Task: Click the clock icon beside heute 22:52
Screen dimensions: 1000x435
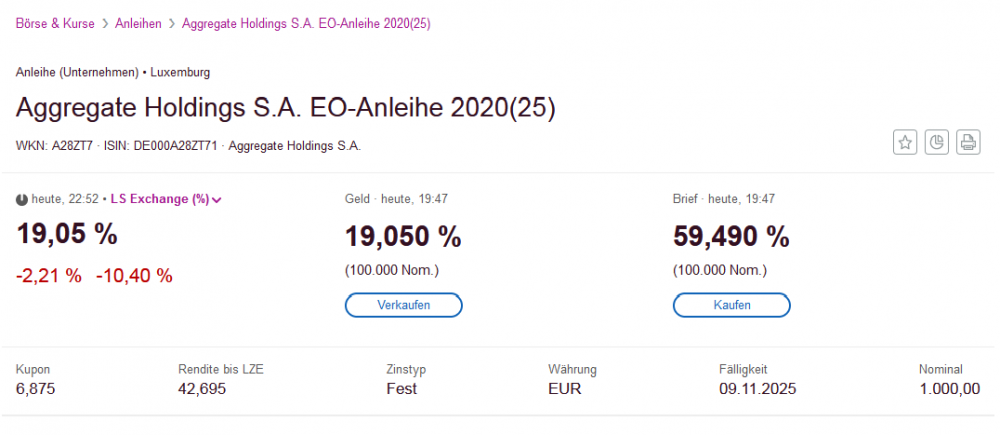Action: coord(22,199)
